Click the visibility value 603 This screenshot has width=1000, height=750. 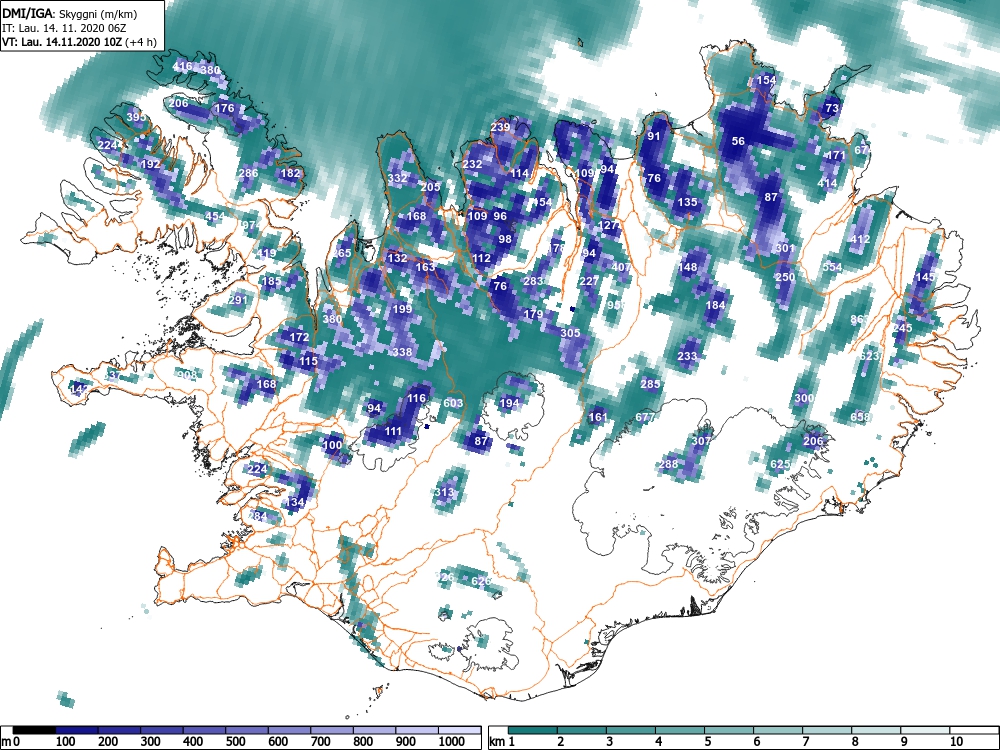[x=453, y=403]
